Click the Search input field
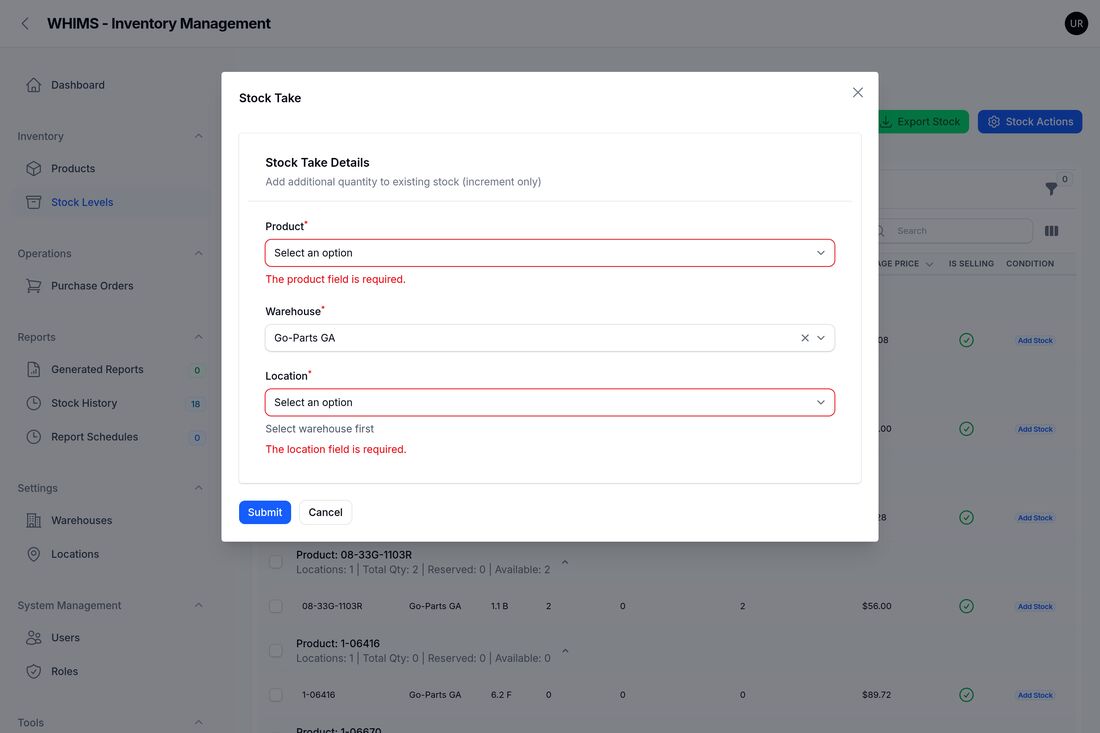The height and width of the screenshot is (733, 1100). pyautogui.click(x=954, y=231)
